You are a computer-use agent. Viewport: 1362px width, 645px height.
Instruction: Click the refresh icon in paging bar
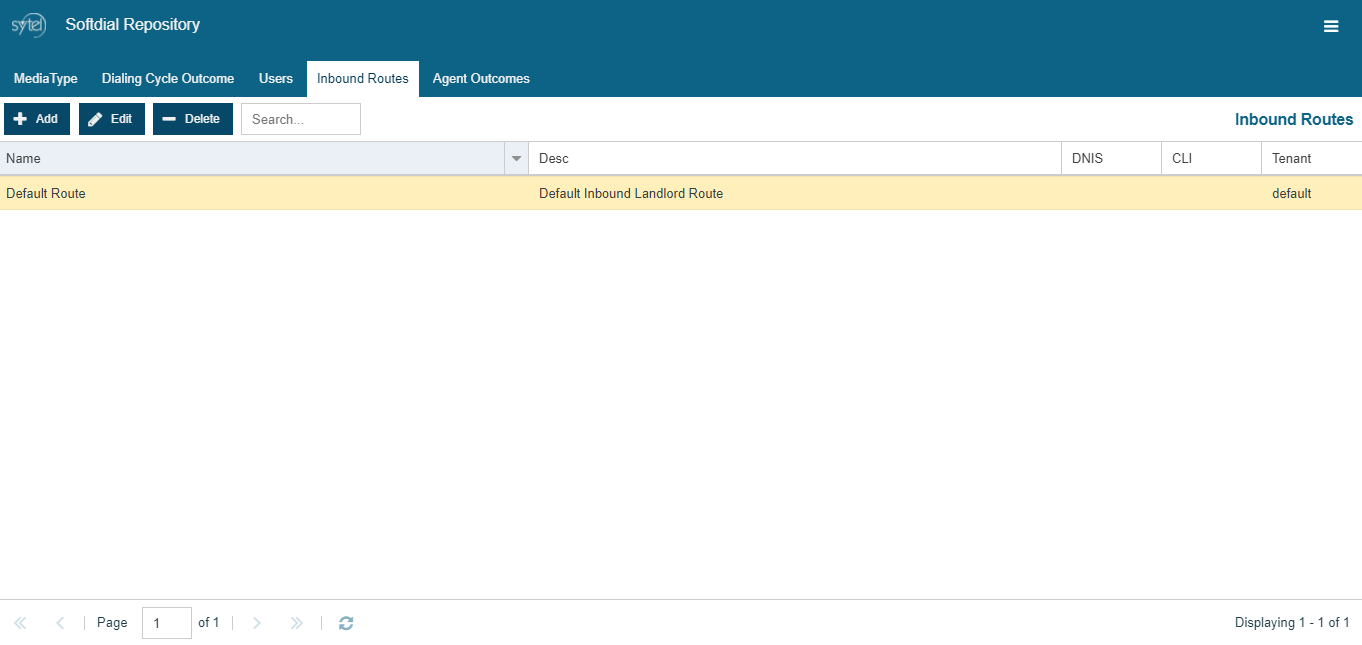click(346, 623)
